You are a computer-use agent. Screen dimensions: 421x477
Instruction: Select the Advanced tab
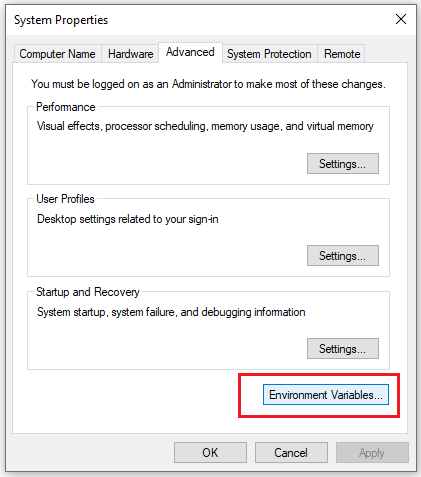pos(190,52)
